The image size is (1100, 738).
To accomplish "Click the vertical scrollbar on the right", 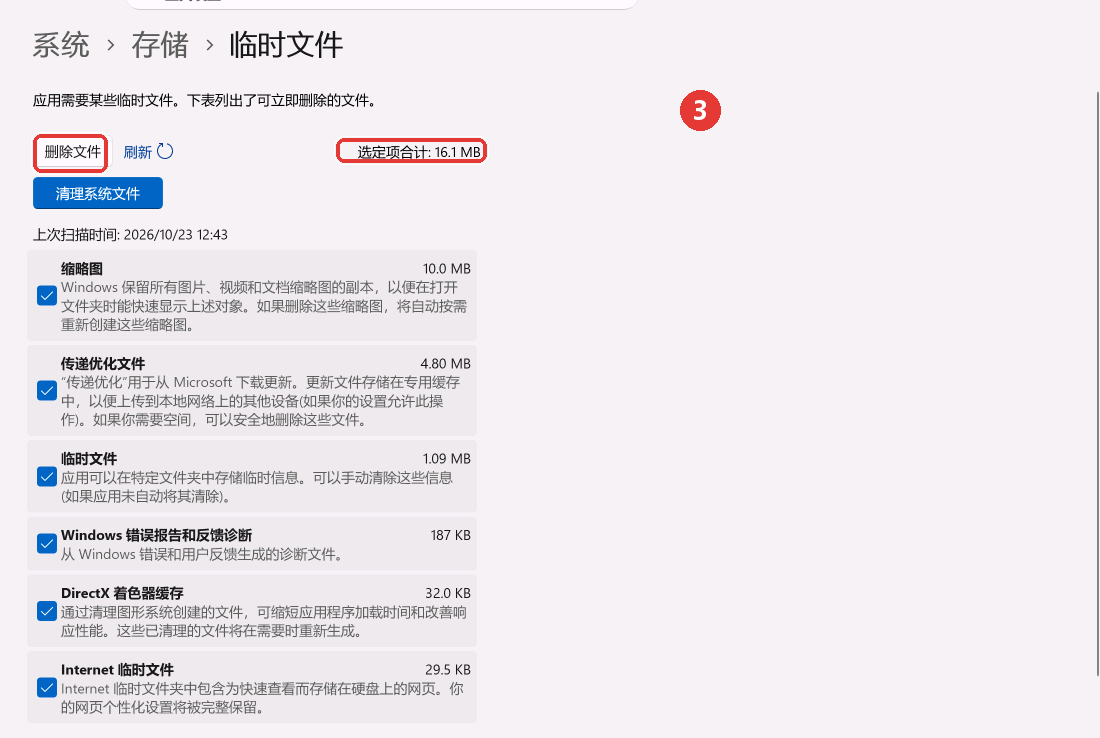I will click(x=1097, y=384).
